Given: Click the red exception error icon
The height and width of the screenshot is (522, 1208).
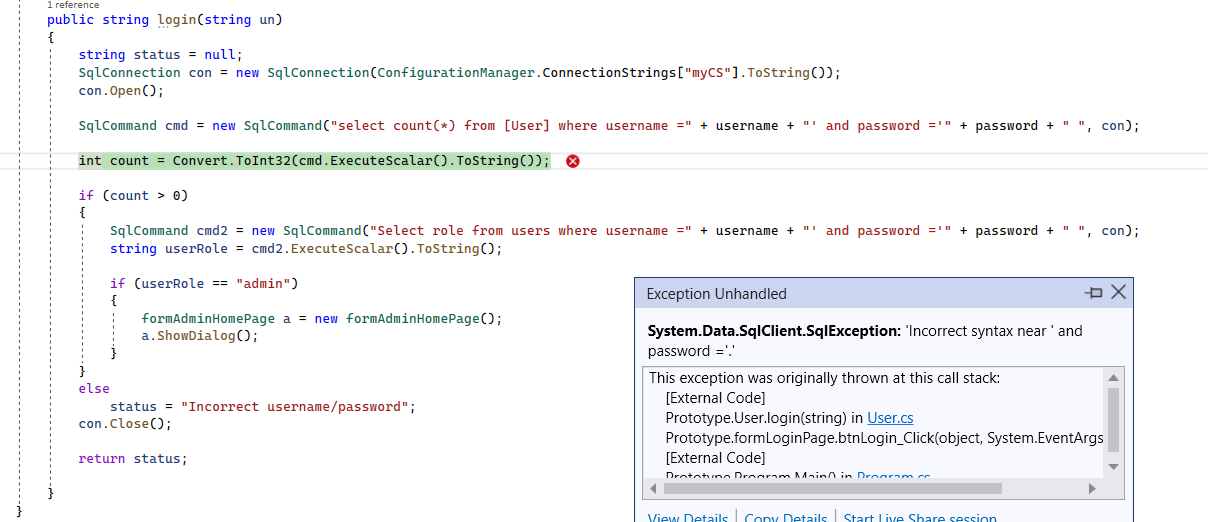Looking at the screenshot, I should 573,161.
